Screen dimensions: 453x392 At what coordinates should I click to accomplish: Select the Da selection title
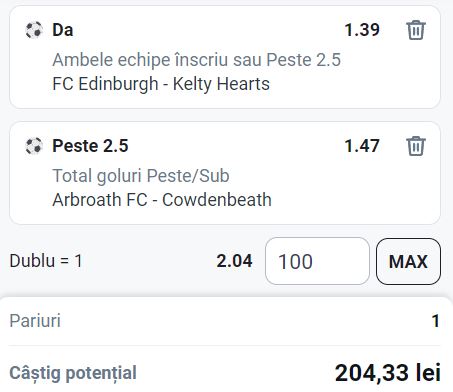[x=63, y=30]
